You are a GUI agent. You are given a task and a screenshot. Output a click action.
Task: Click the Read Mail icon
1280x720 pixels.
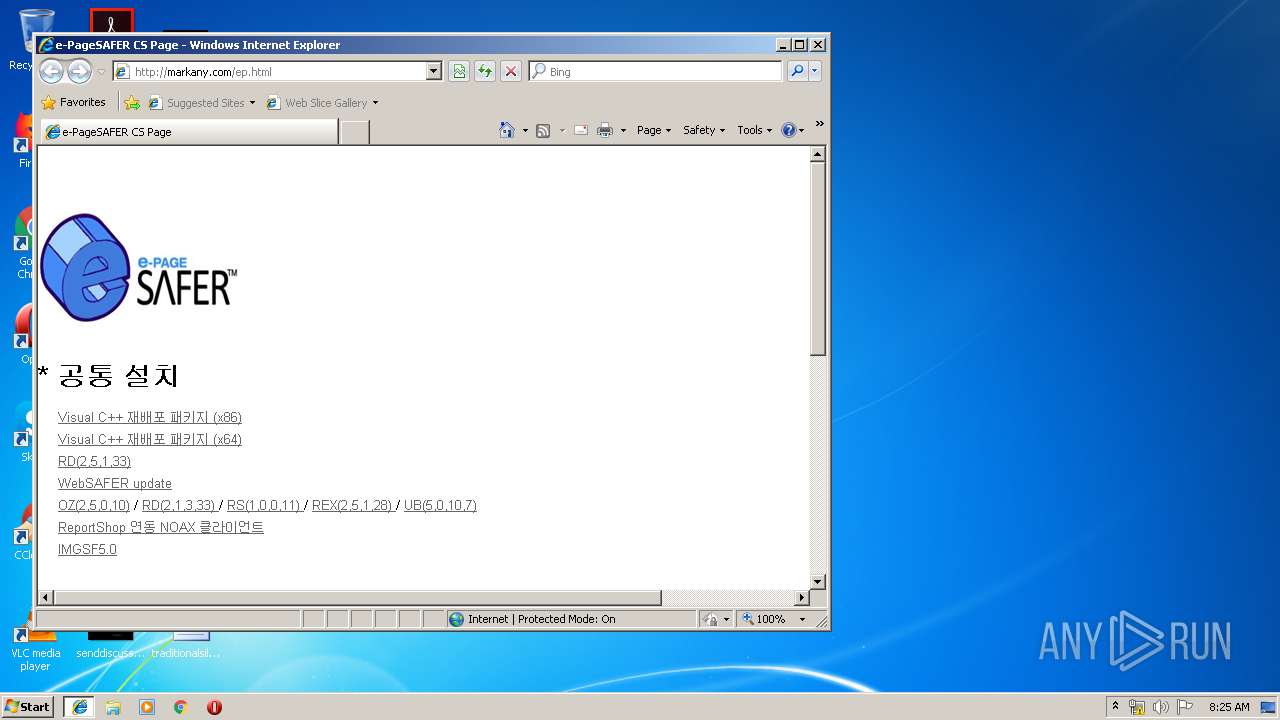click(581, 130)
